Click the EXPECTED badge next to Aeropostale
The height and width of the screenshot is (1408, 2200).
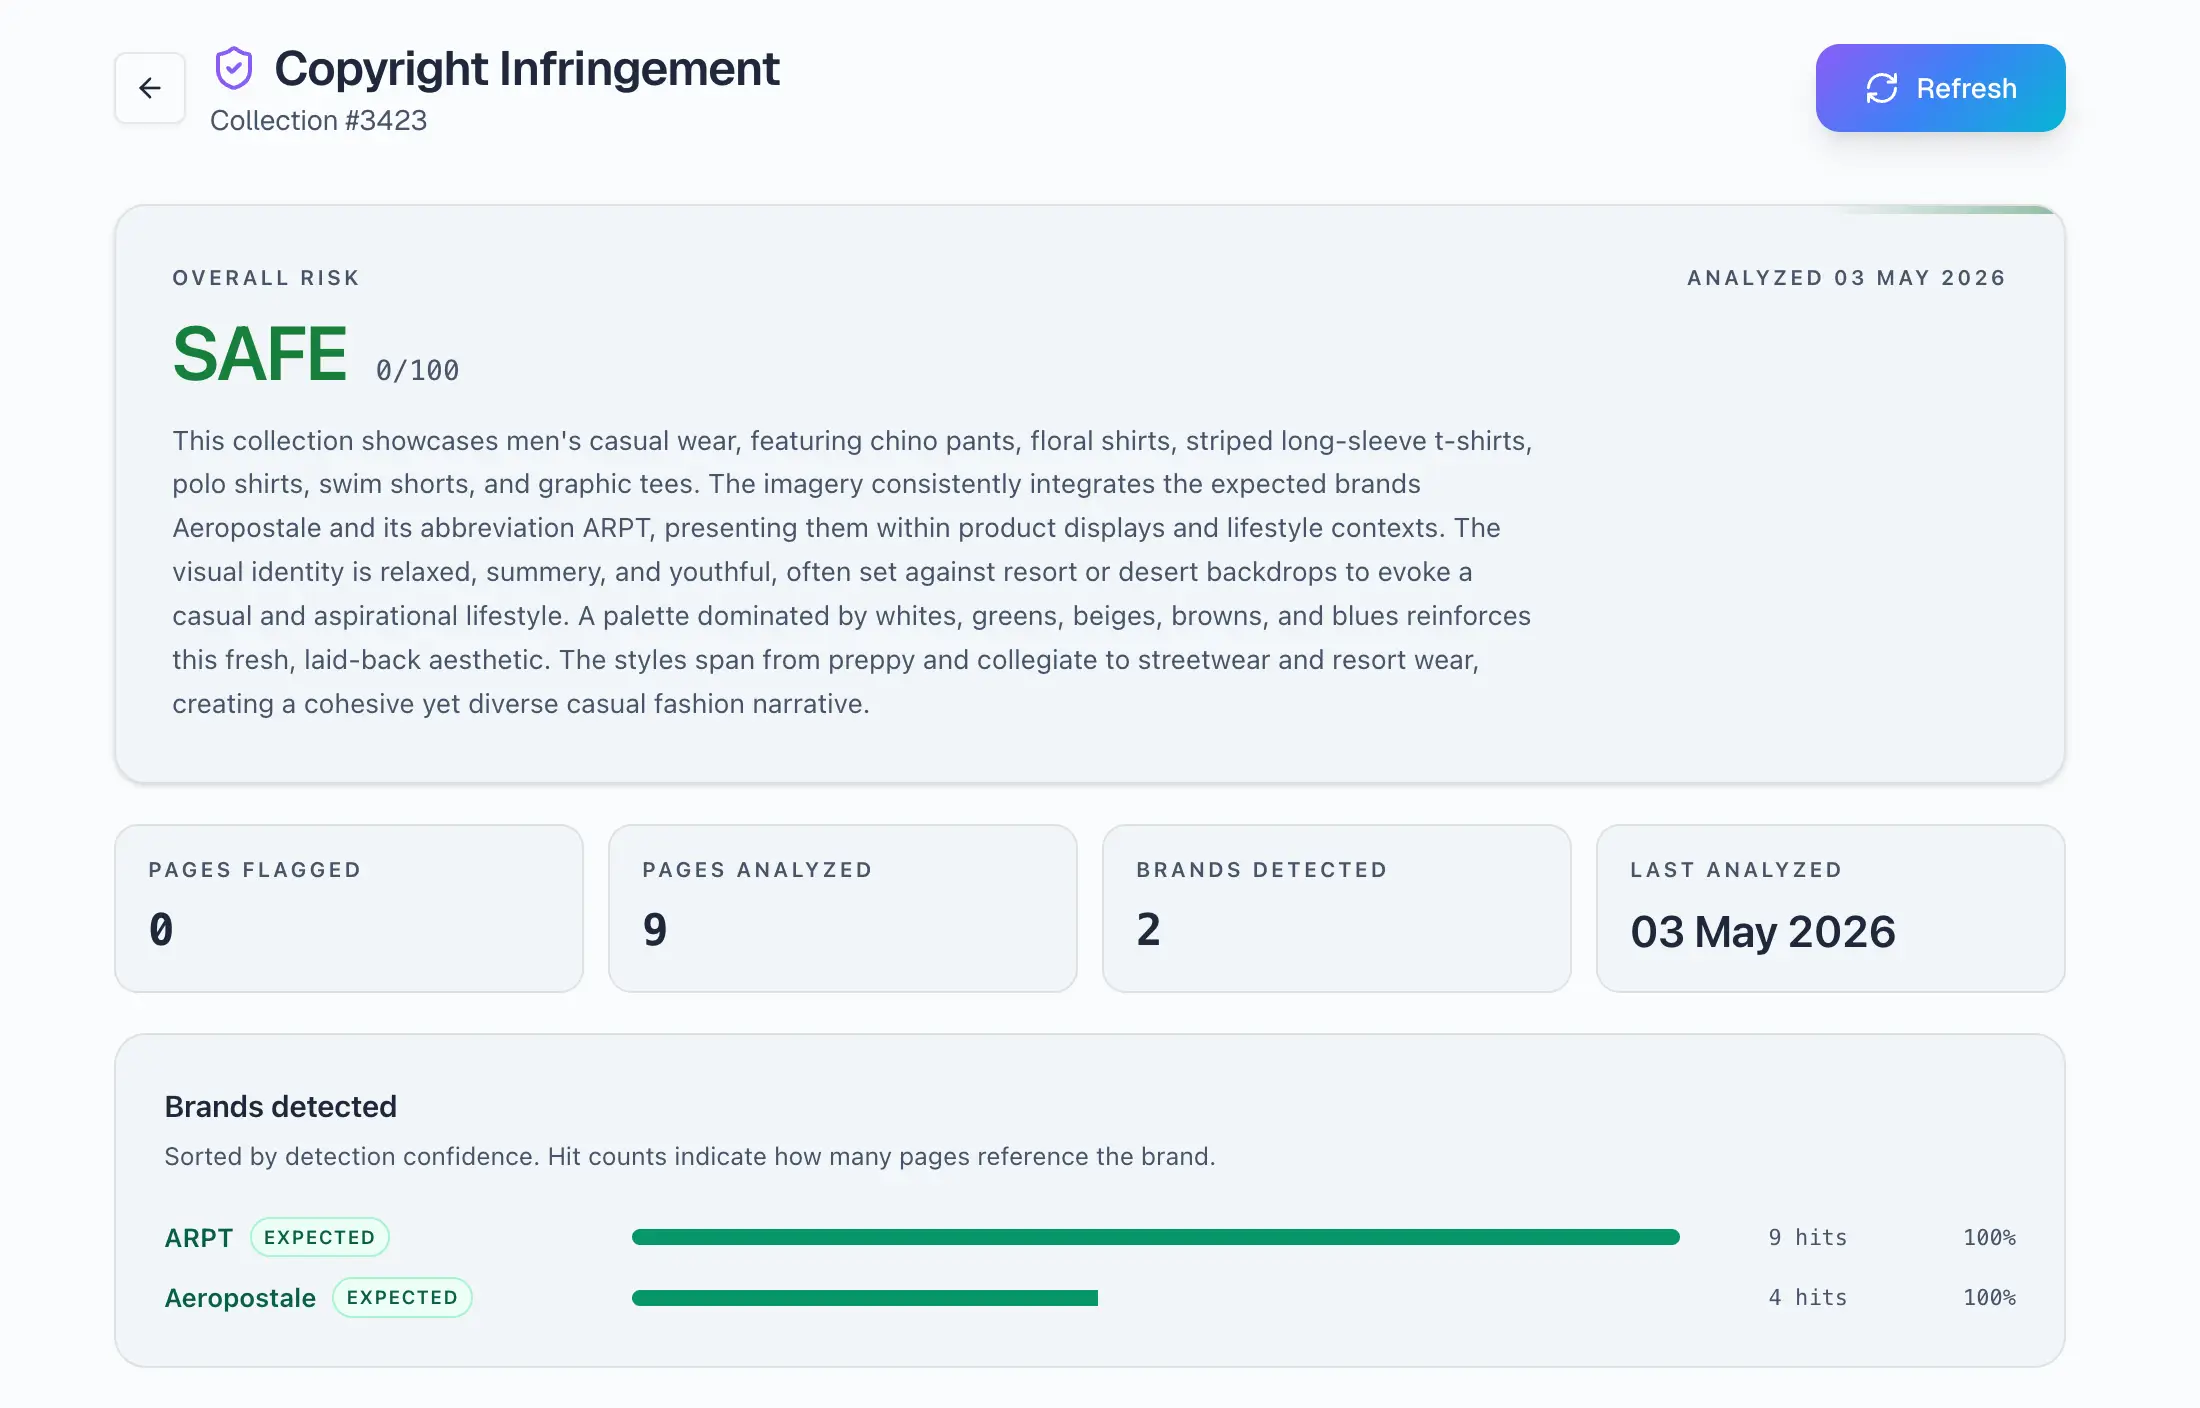pyautogui.click(x=402, y=1297)
